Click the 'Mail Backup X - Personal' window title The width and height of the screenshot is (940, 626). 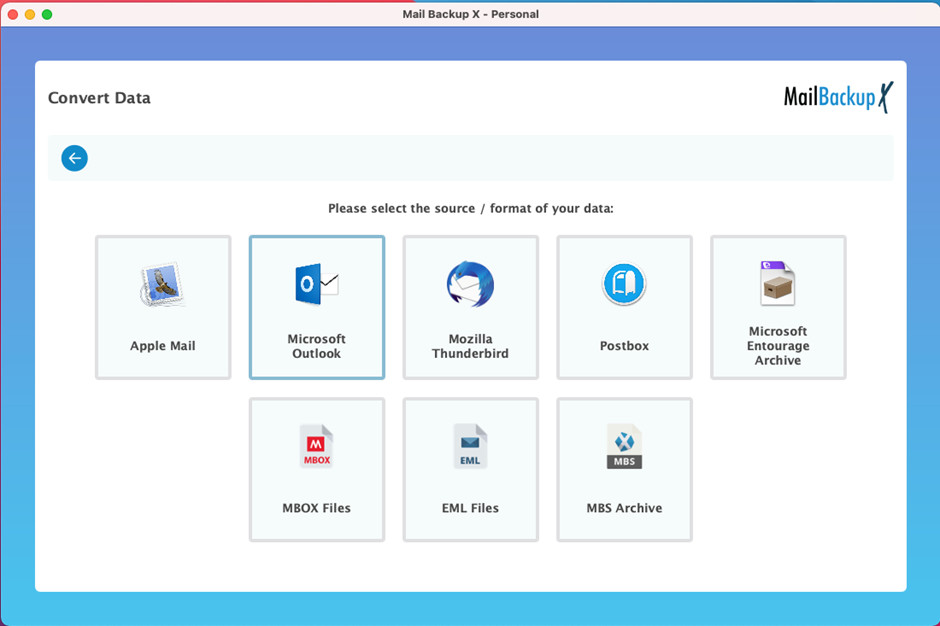click(471, 14)
